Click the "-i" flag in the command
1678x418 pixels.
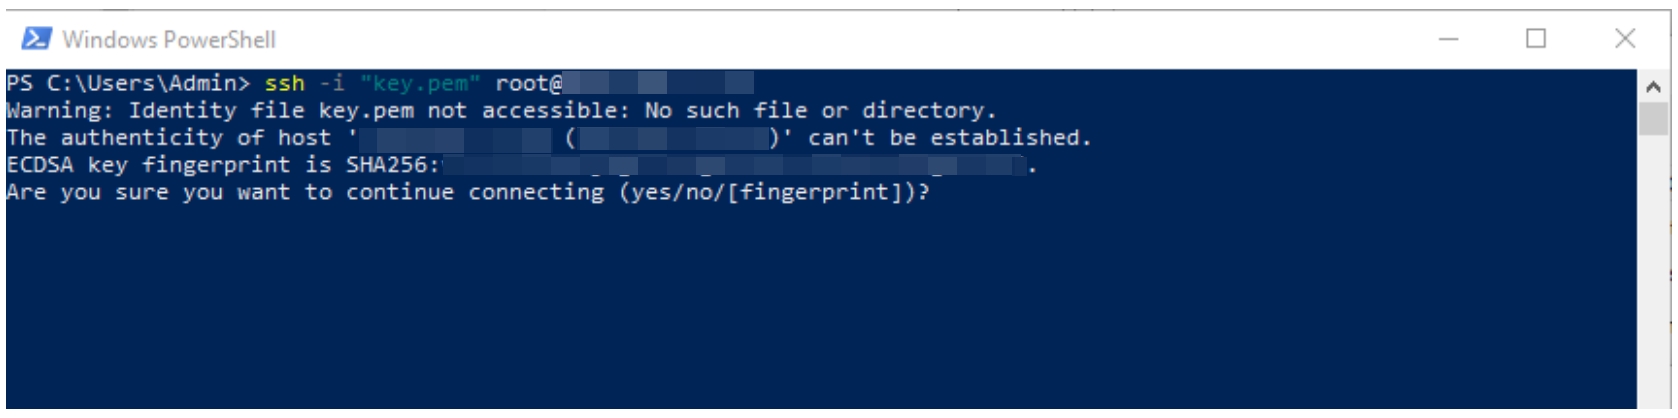[331, 84]
